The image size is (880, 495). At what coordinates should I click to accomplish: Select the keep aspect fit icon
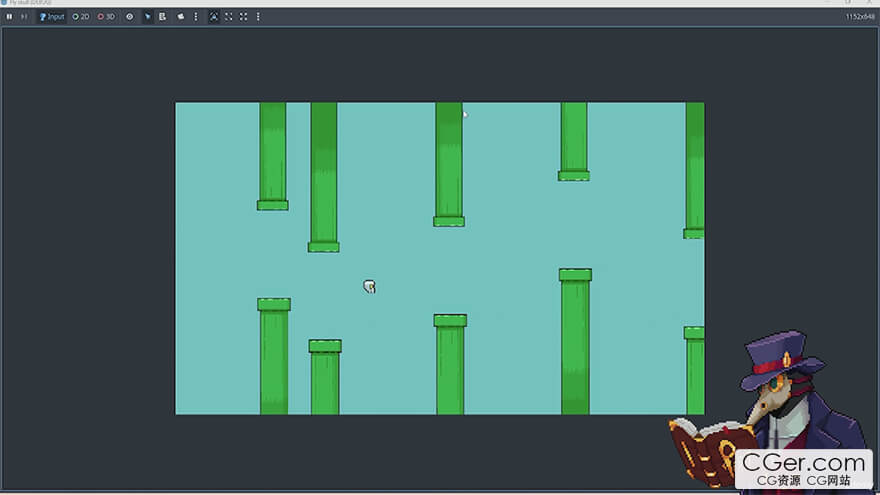(x=229, y=17)
